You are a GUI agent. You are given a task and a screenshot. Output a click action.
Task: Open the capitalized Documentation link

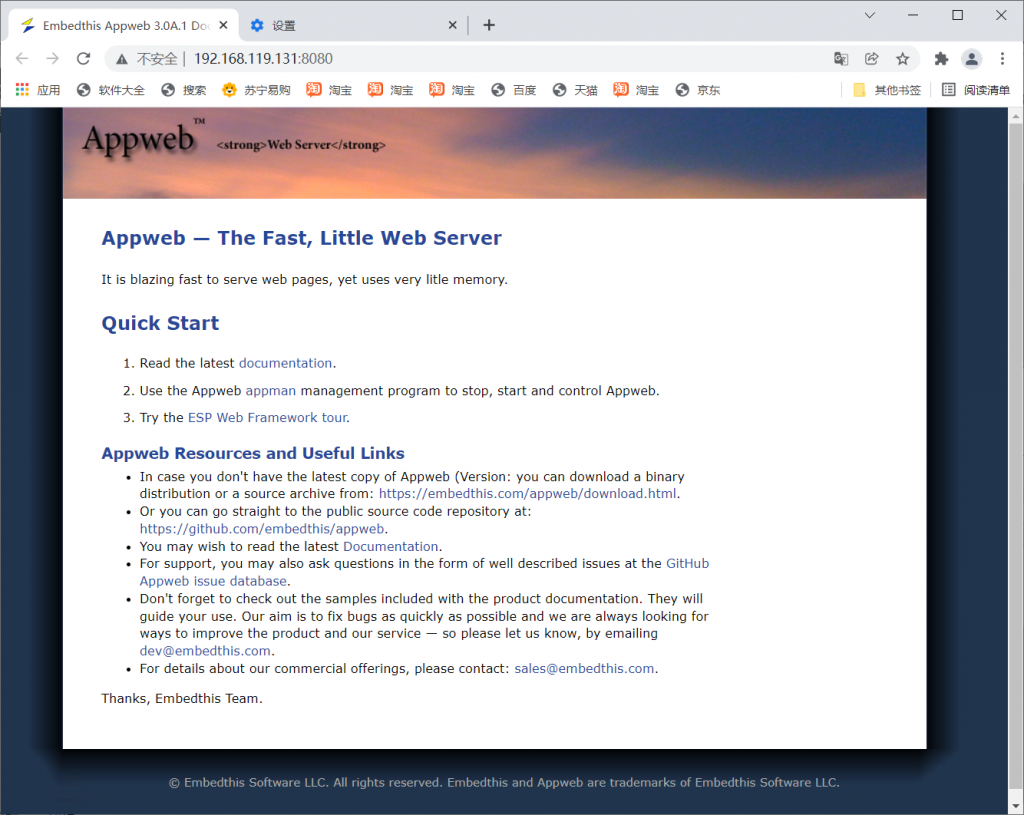tap(391, 547)
